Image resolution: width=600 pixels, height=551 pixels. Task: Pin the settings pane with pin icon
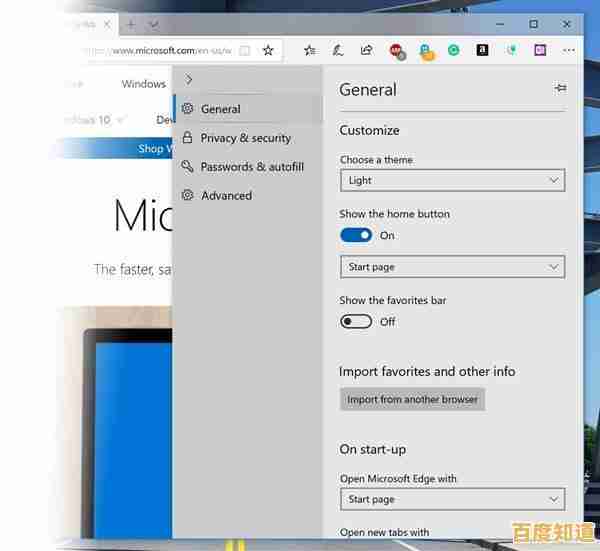click(x=561, y=88)
